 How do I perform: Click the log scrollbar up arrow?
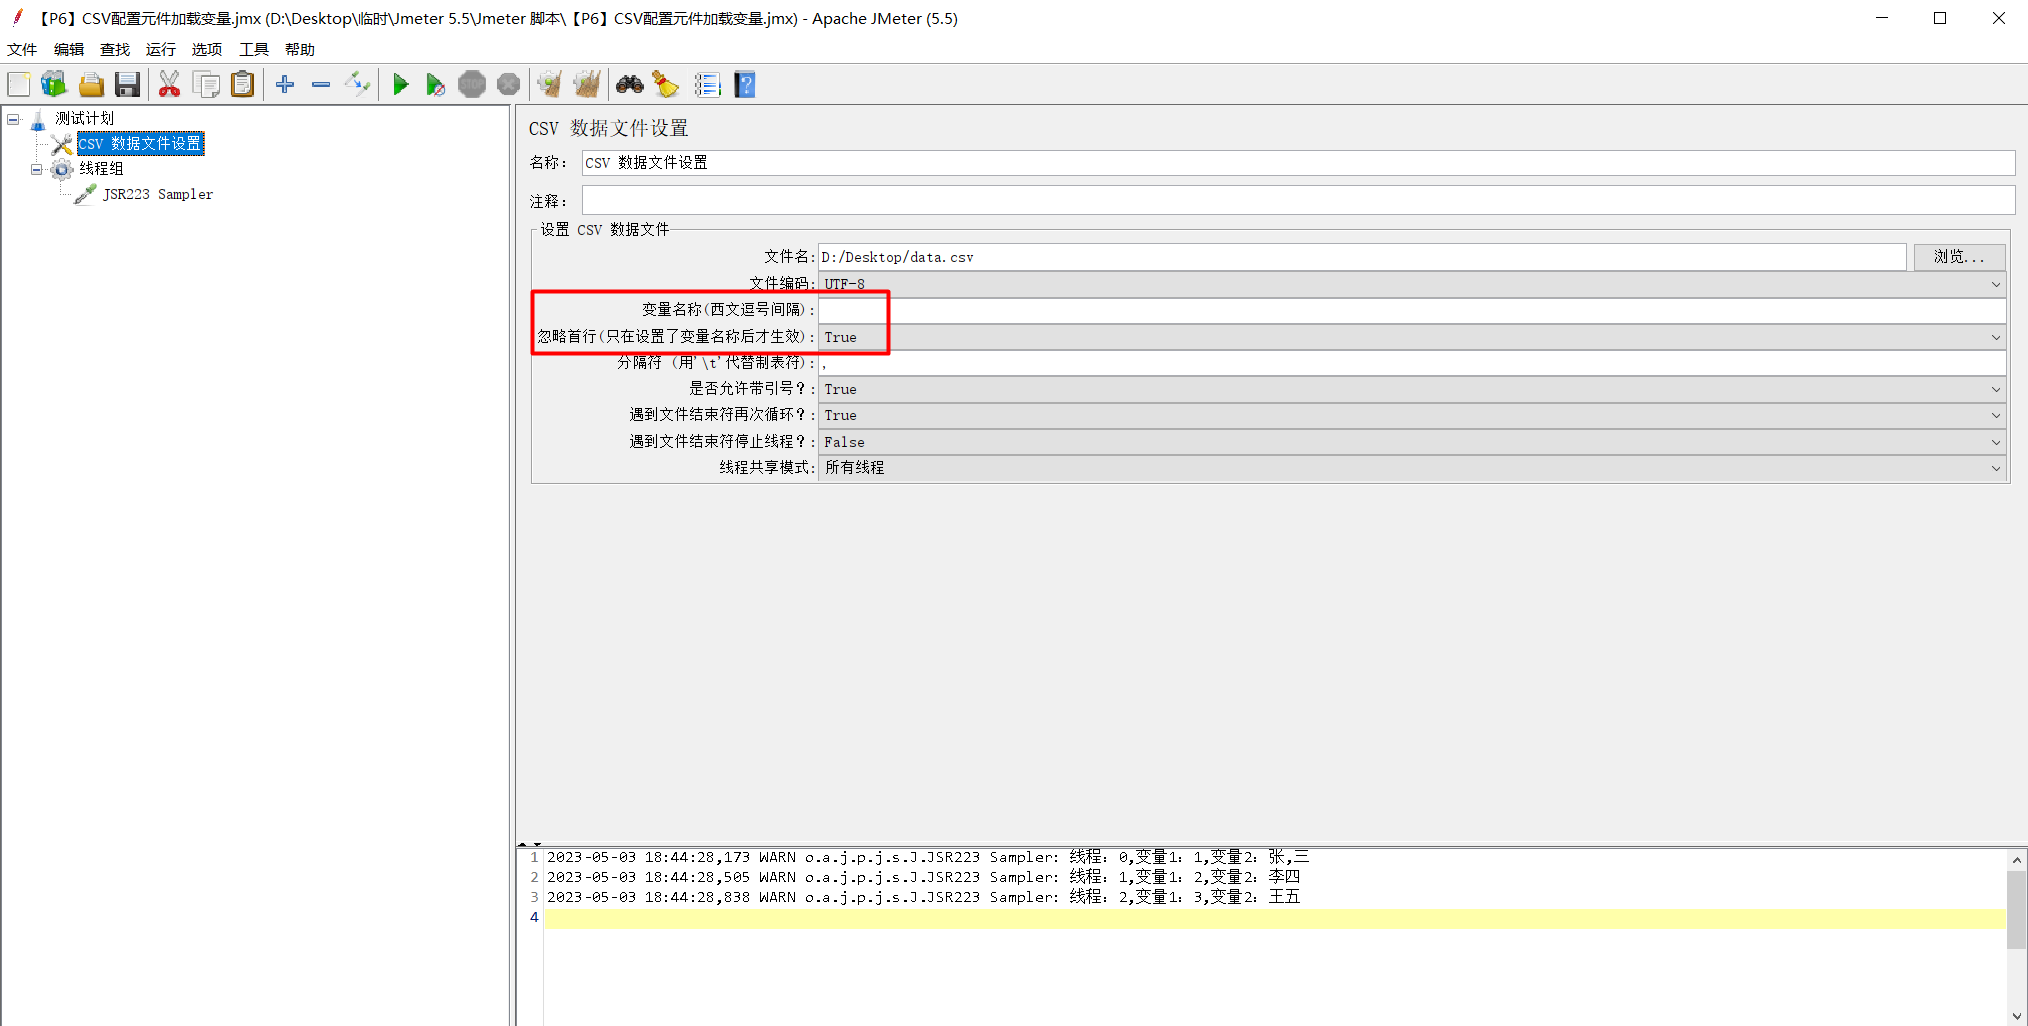(x=2017, y=860)
